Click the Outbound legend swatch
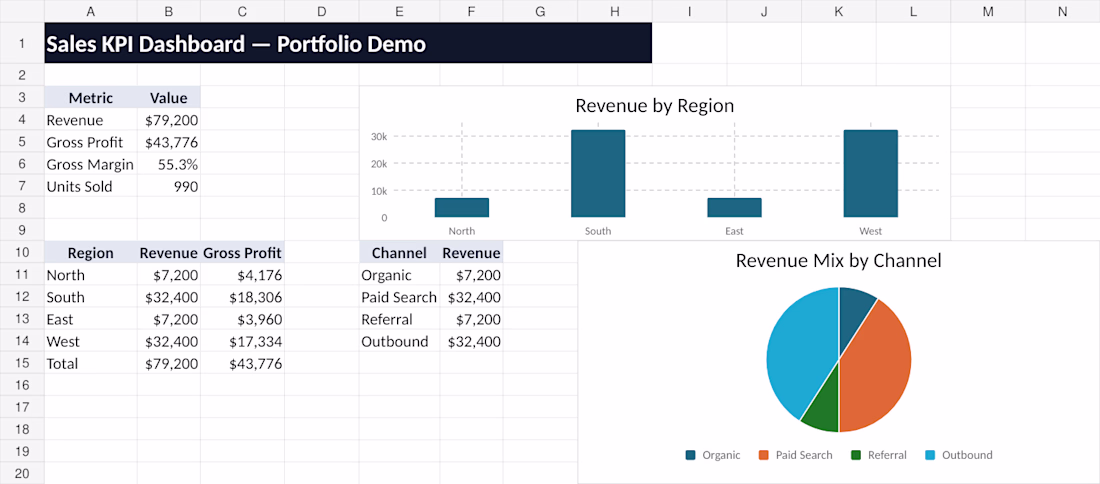Screen dimensions: 1100x484 point(930,455)
